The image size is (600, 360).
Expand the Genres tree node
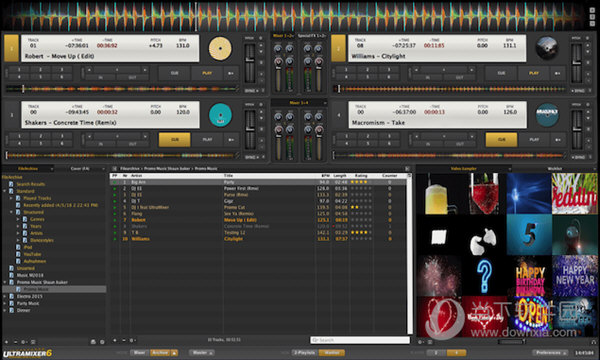(18, 219)
